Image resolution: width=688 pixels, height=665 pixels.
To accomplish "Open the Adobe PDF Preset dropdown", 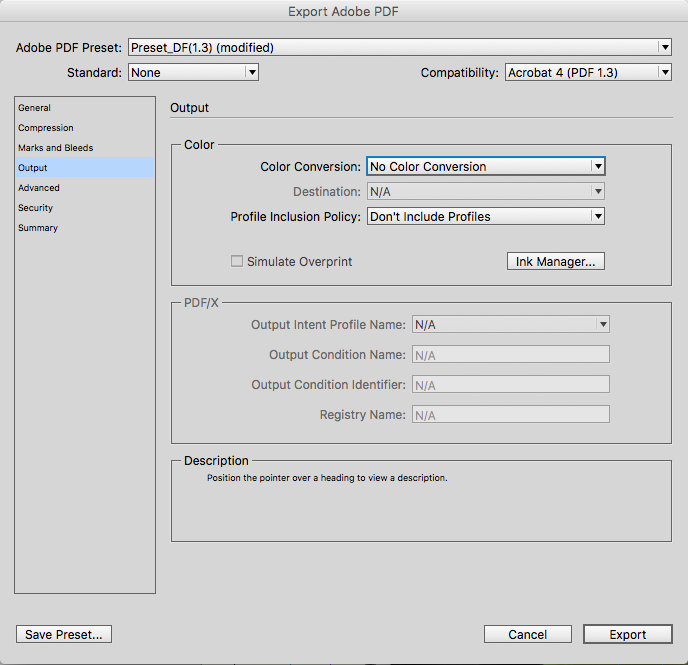I will (400, 47).
